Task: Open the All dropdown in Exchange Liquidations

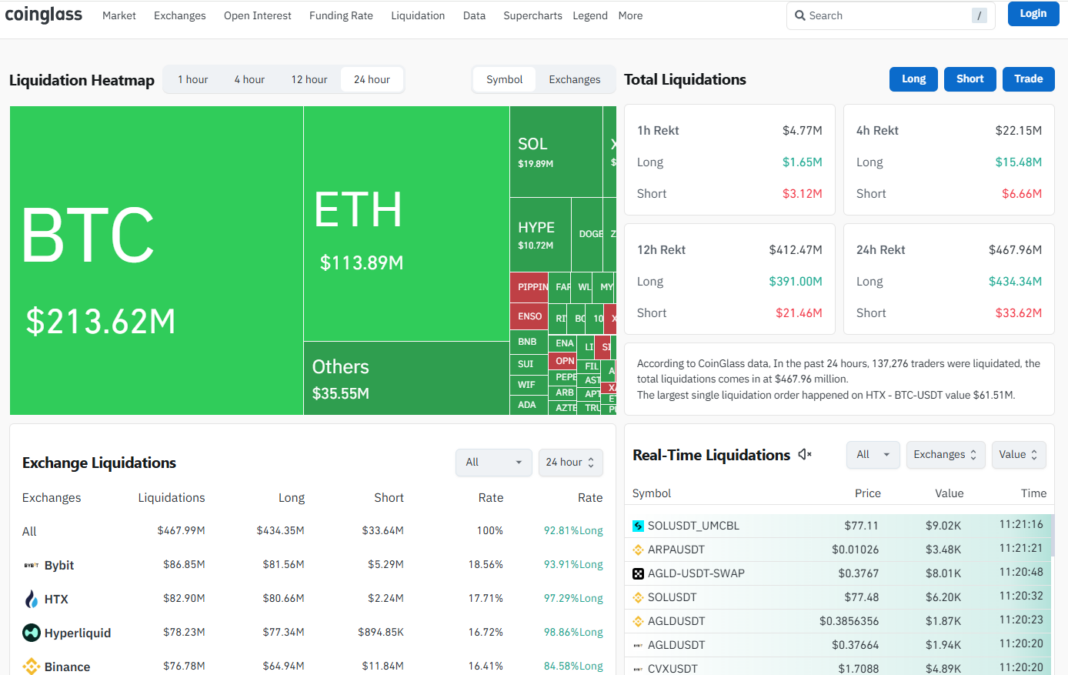Action: coord(493,462)
